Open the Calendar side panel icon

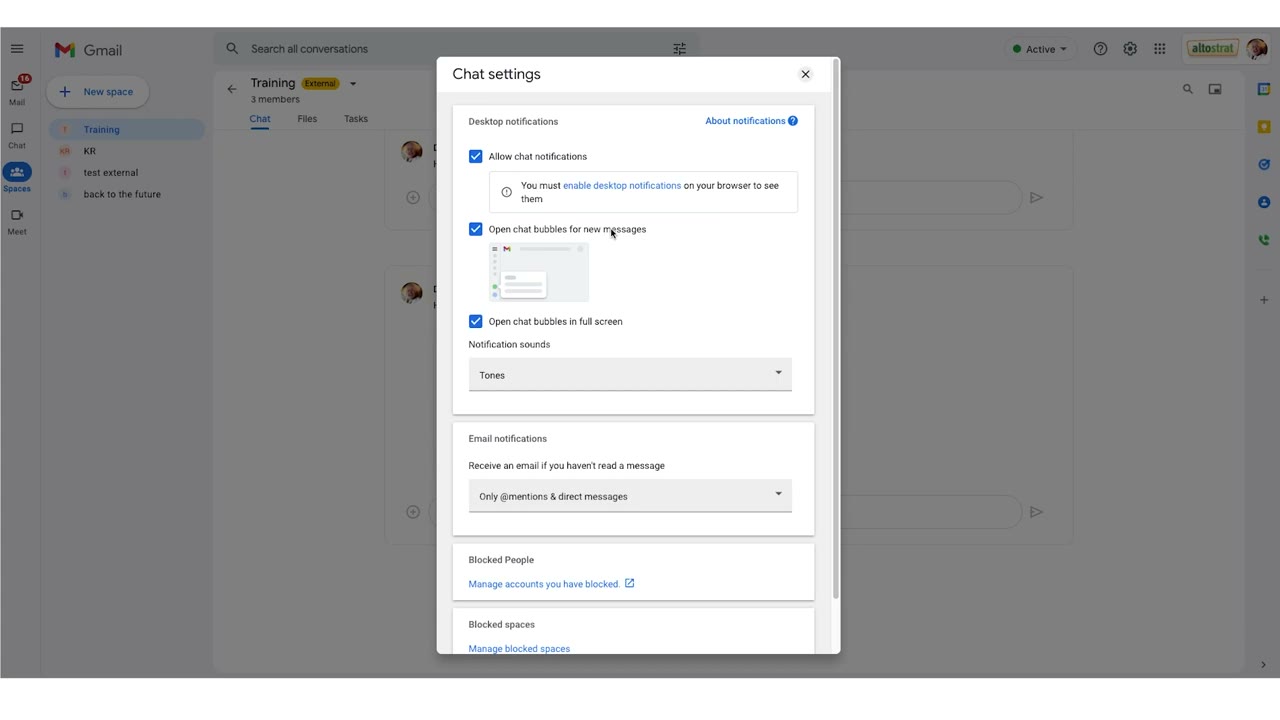(x=1264, y=89)
